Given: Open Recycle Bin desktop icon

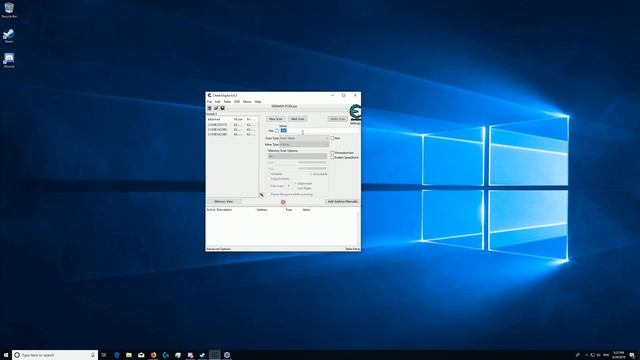Looking at the screenshot, I should [9, 10].
